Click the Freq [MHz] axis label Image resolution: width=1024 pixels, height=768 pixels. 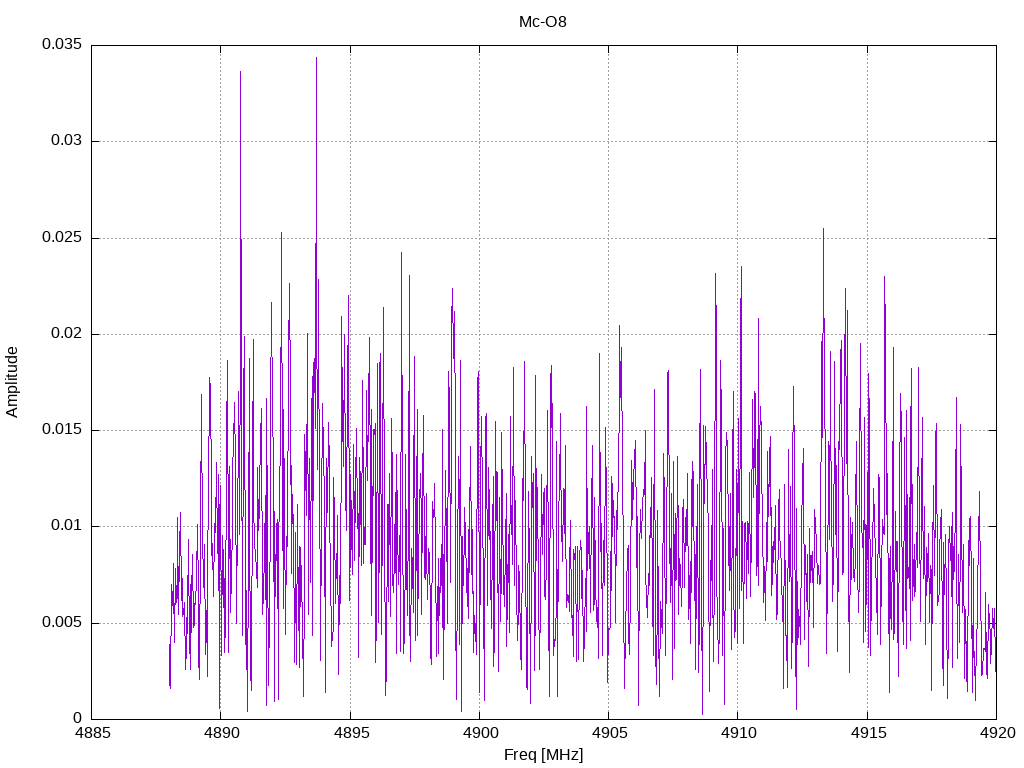click(543, 755)
